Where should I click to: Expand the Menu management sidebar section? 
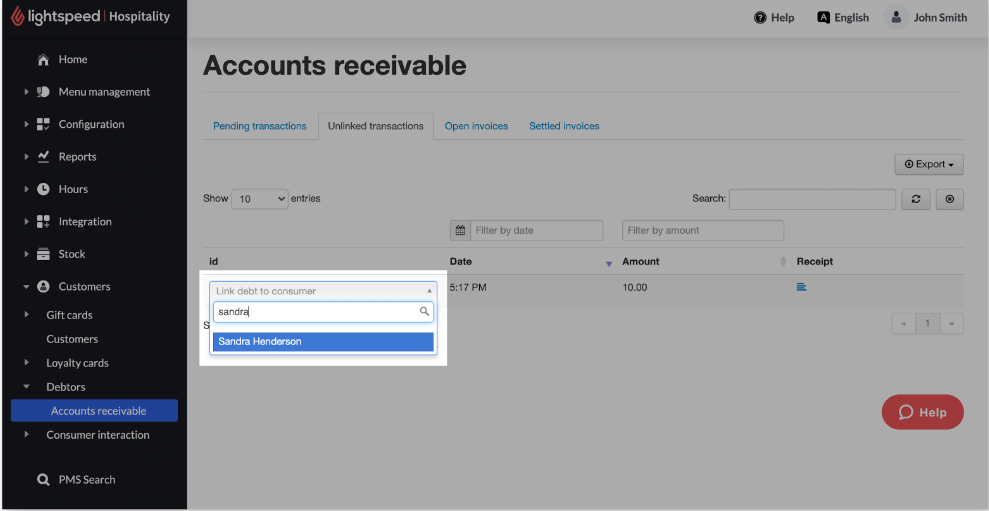pyautogui.click(x=28, y=92)
